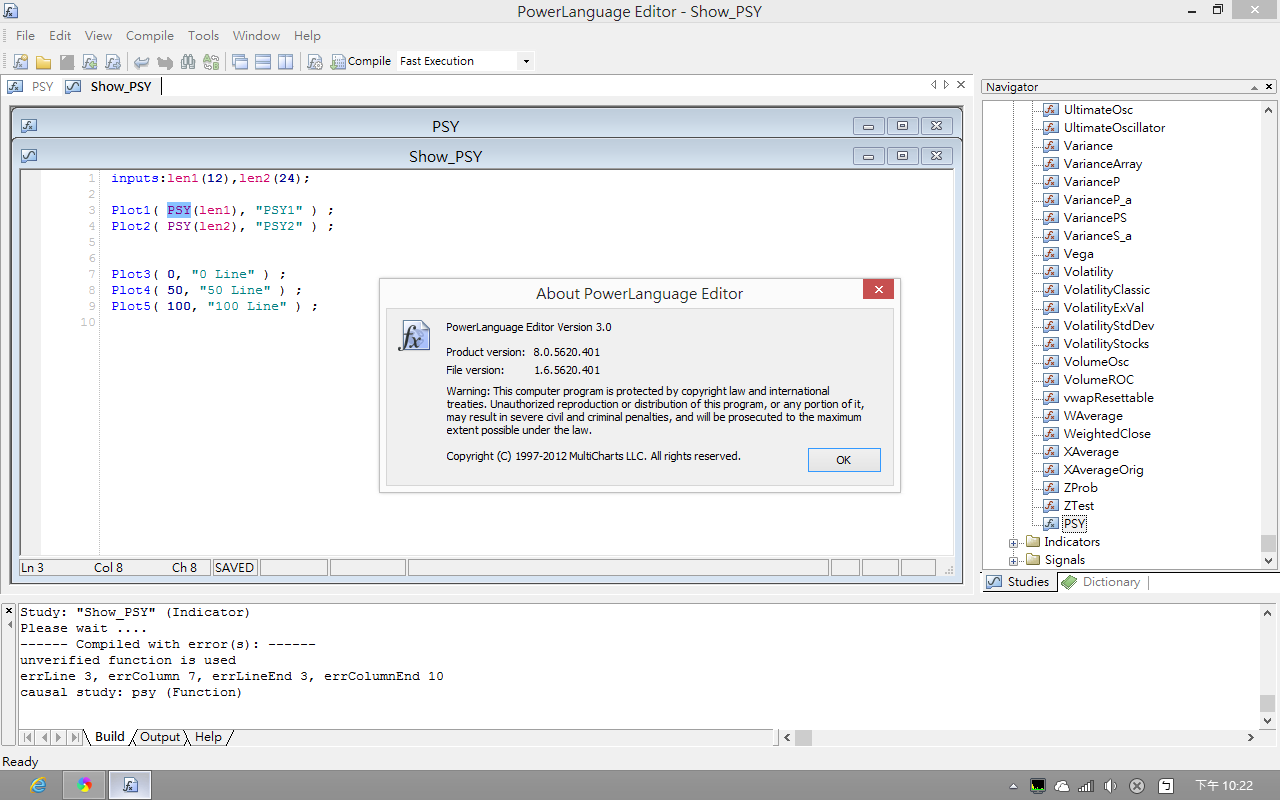Click the output horizontal scrollbar right arrow
This screenshot has height=800, width=1280.
1251,737
